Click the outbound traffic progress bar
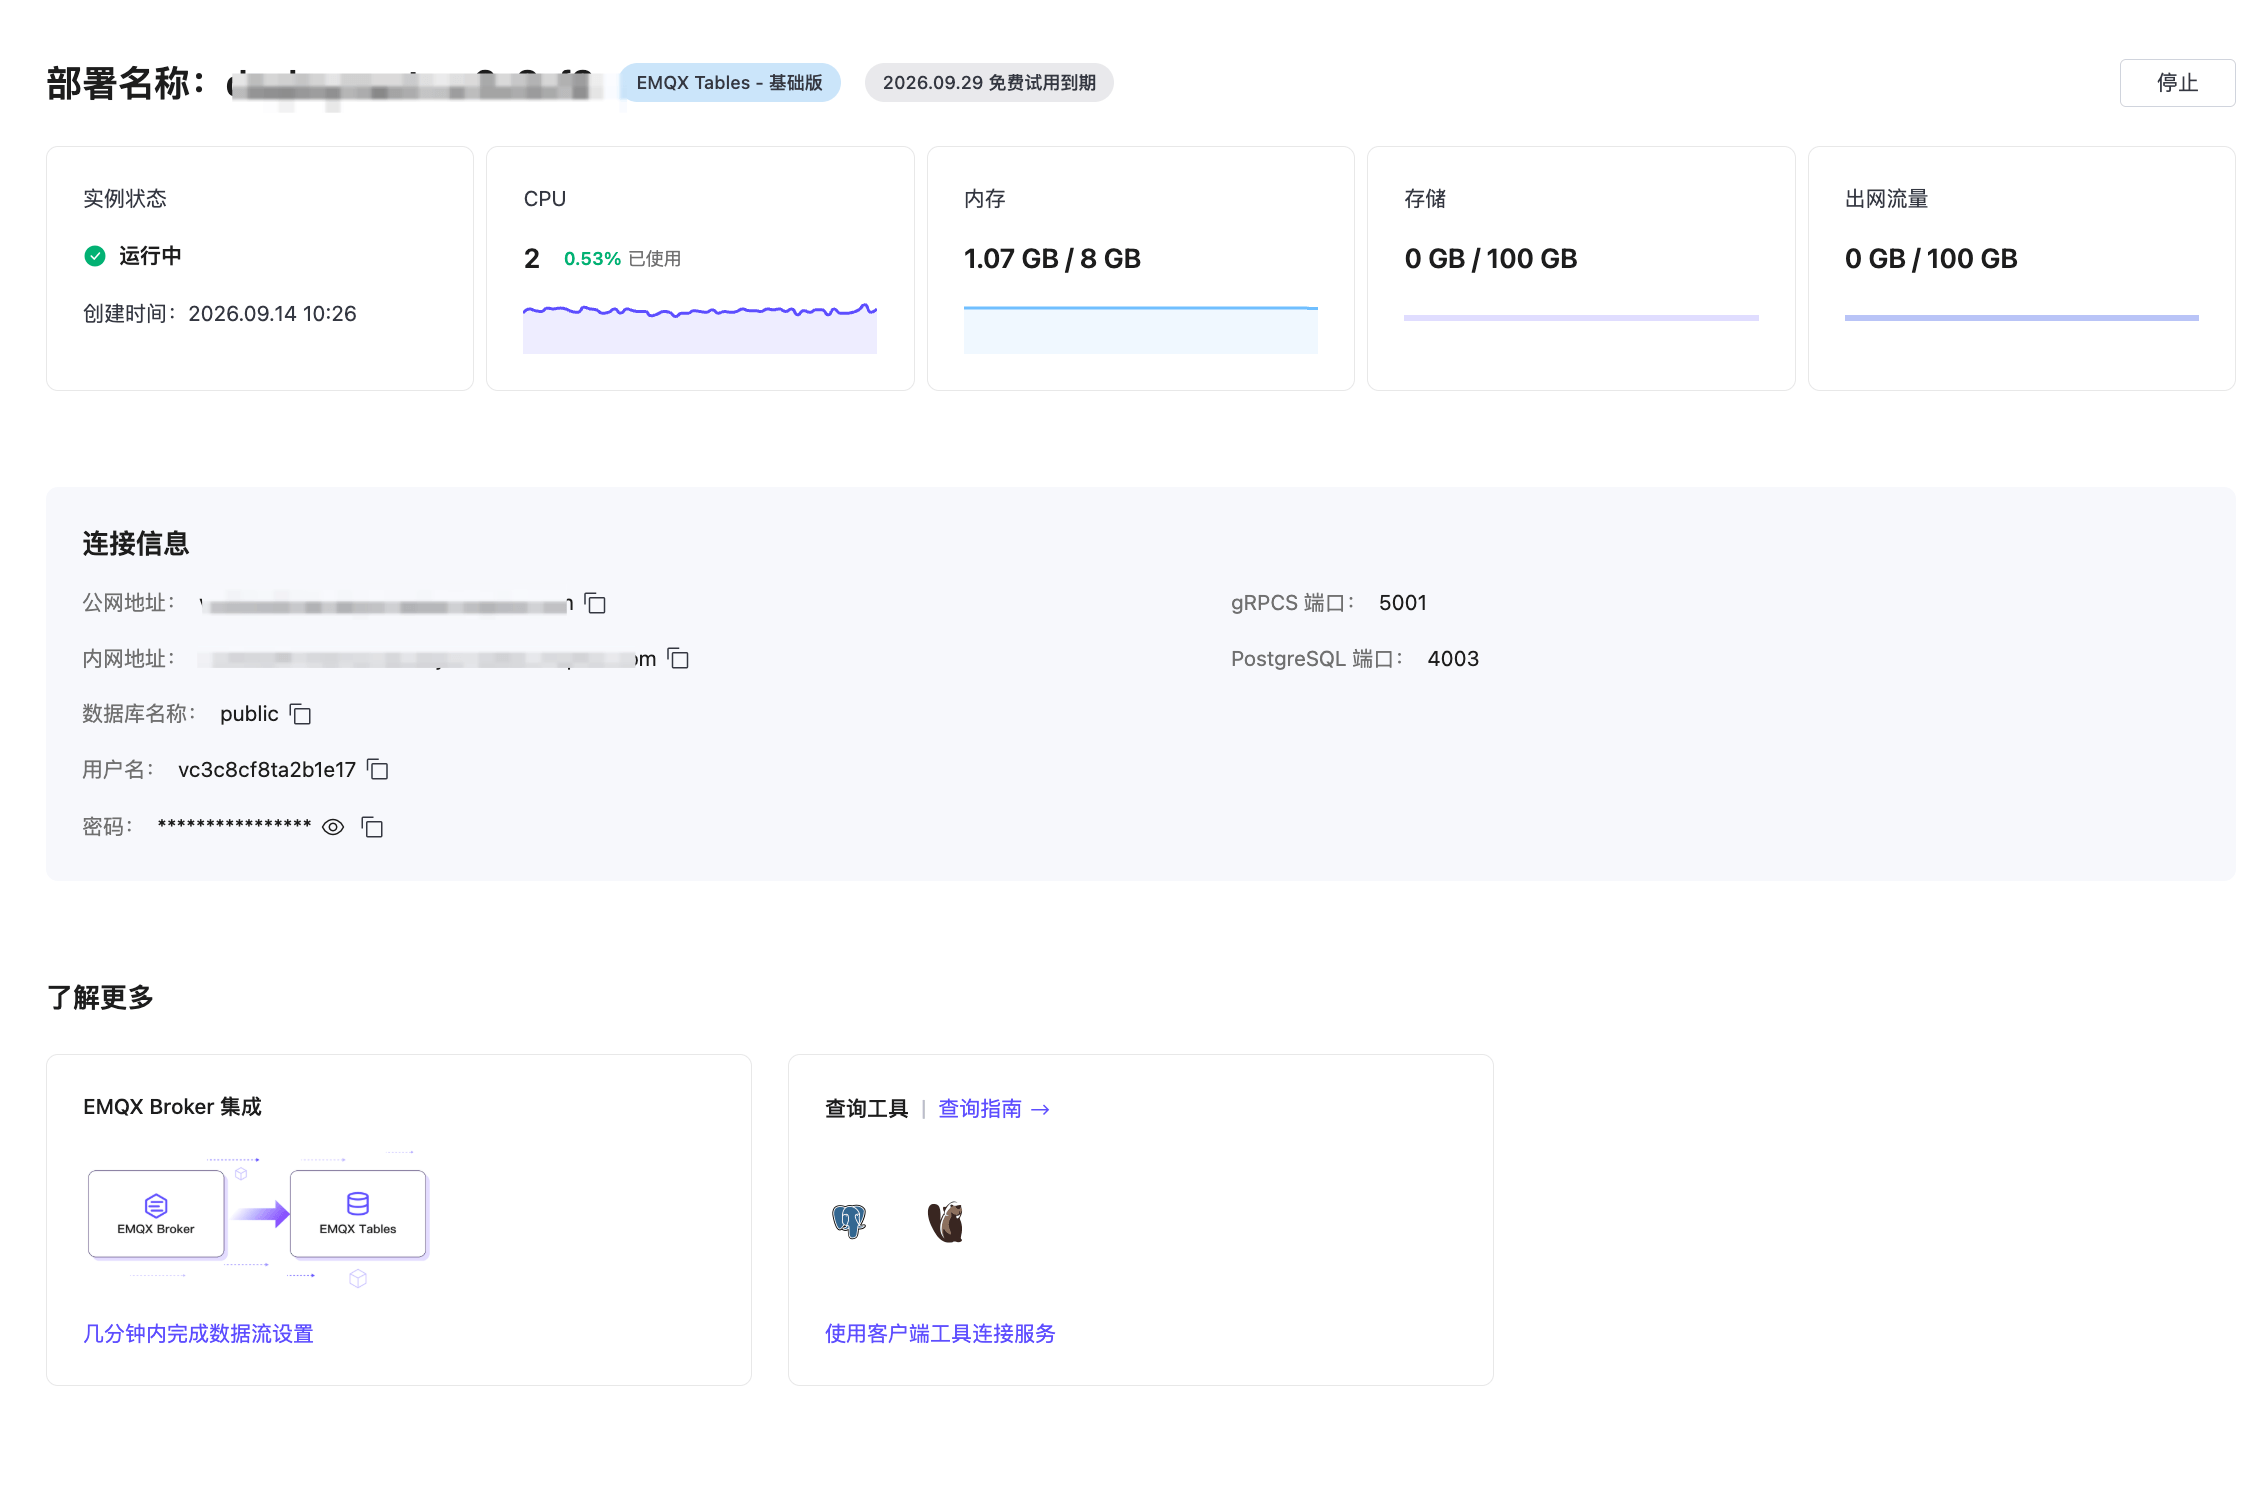 pos(2021,318)
